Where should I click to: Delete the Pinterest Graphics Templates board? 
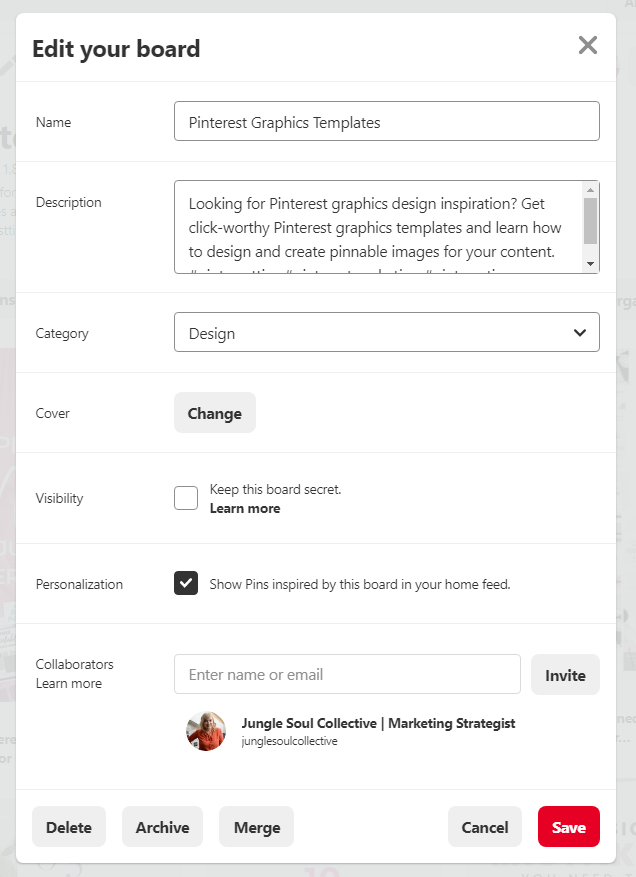(68, 827)
